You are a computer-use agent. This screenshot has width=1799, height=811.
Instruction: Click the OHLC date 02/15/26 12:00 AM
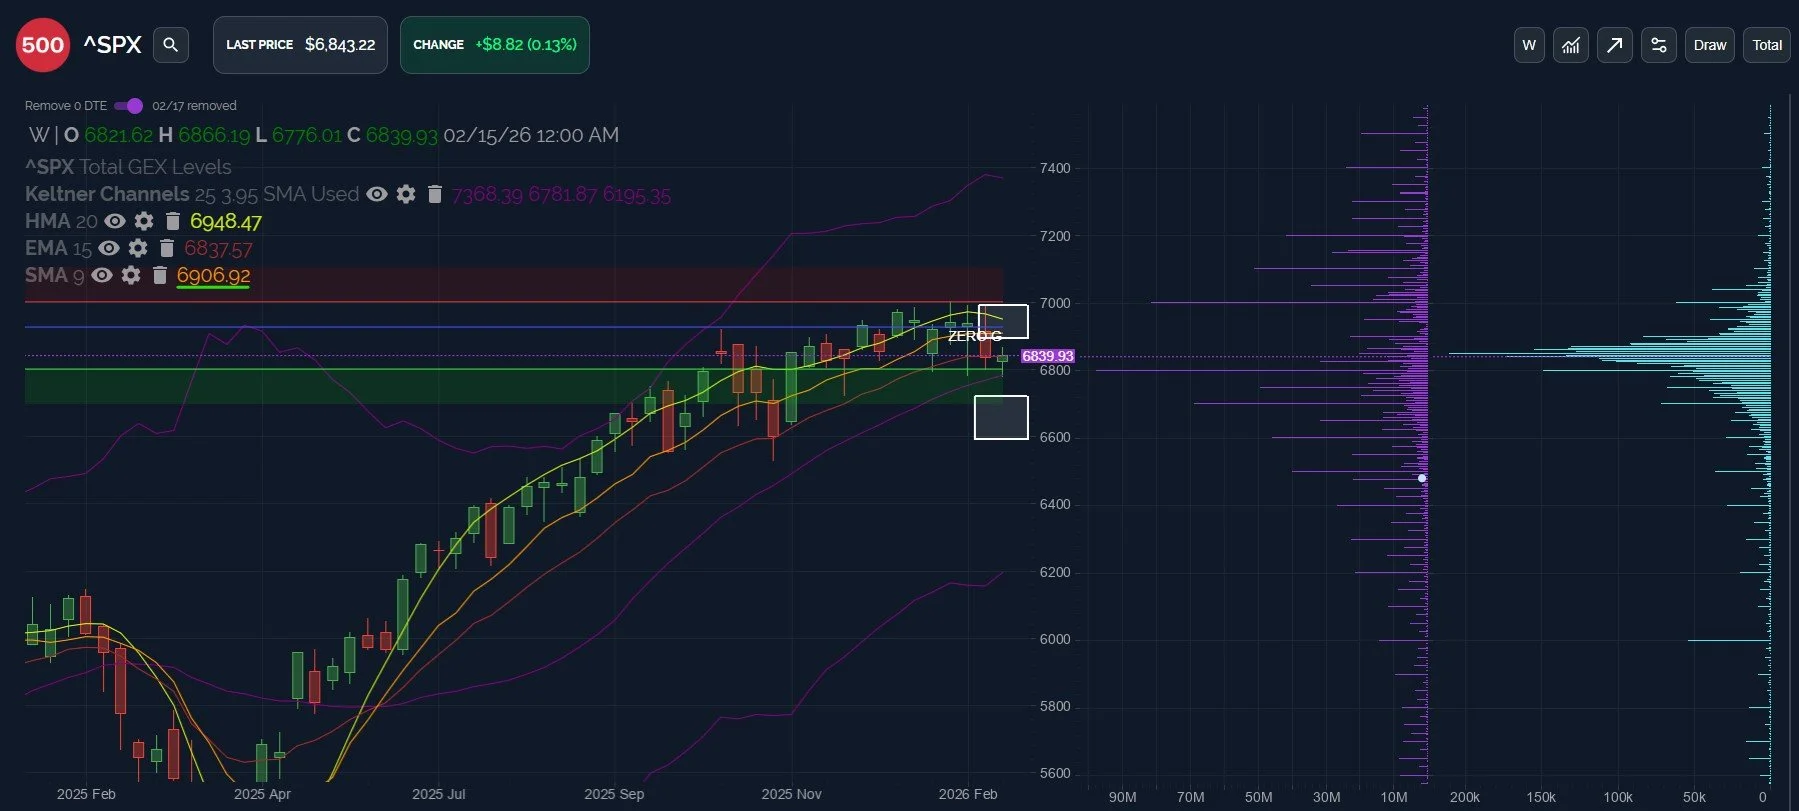click(x=531, y=135)
